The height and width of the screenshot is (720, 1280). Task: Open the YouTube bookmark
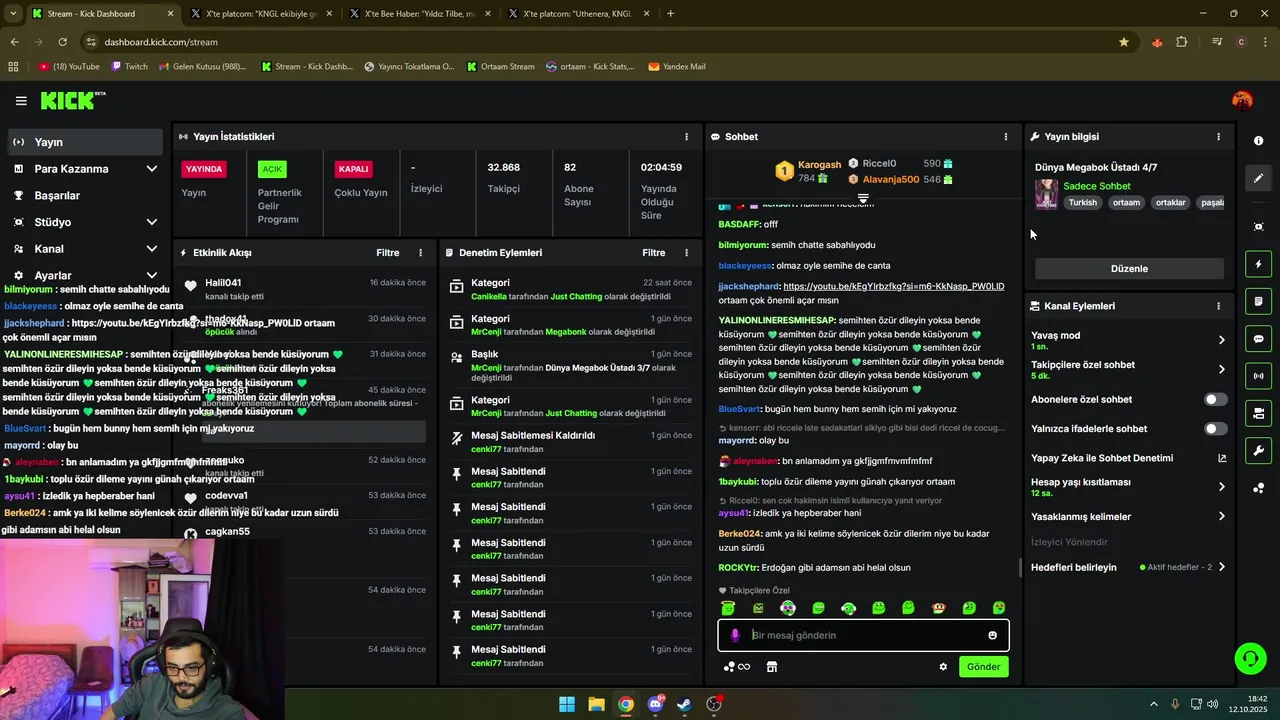tap(69, 67)
